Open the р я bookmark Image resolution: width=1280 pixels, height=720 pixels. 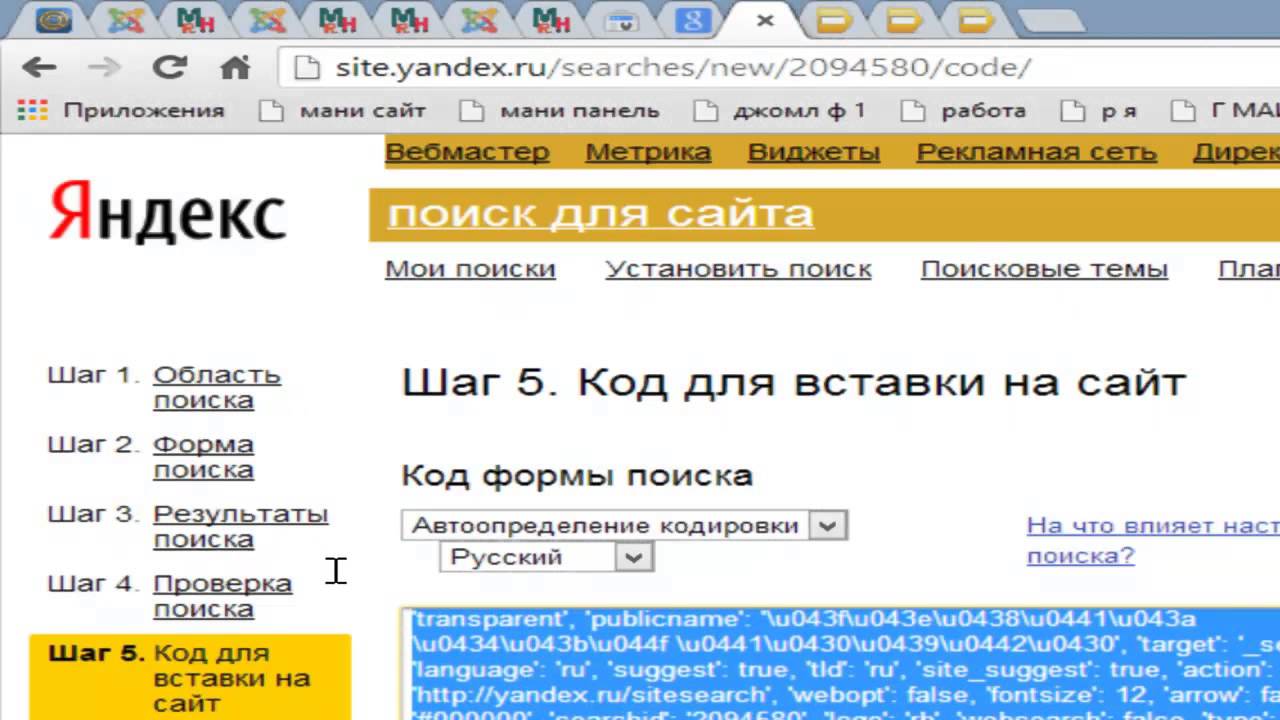[1099, 110]
